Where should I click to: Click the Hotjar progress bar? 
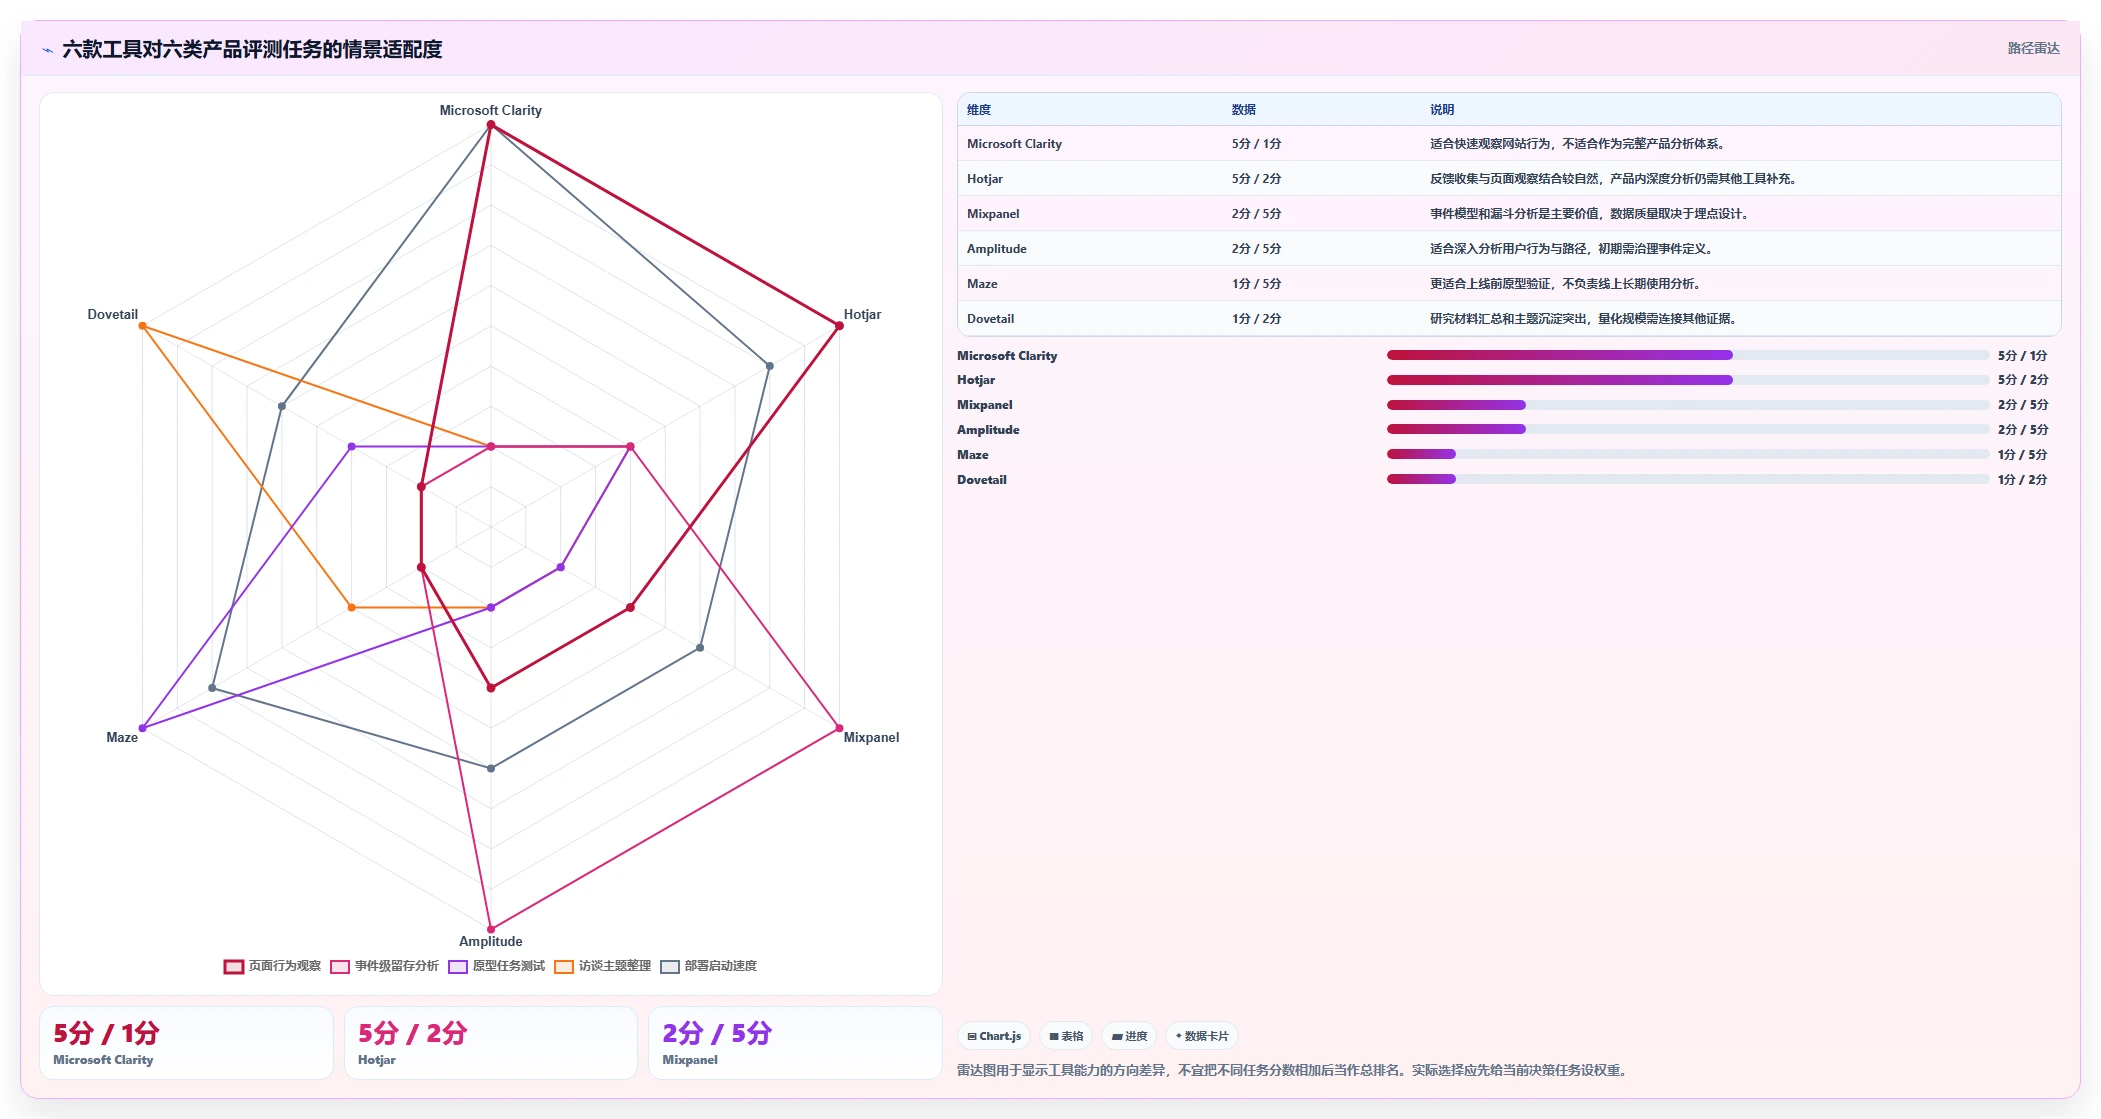[1687, 380]
